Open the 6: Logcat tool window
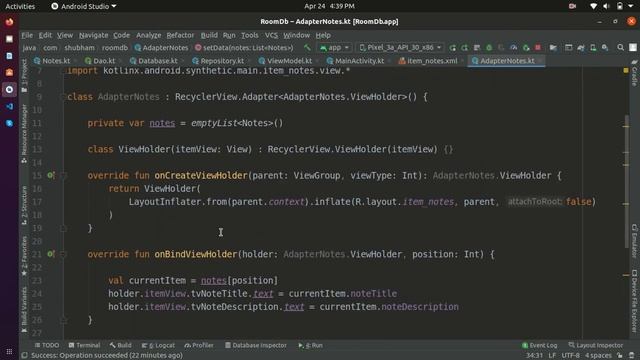 click(158, 345)
